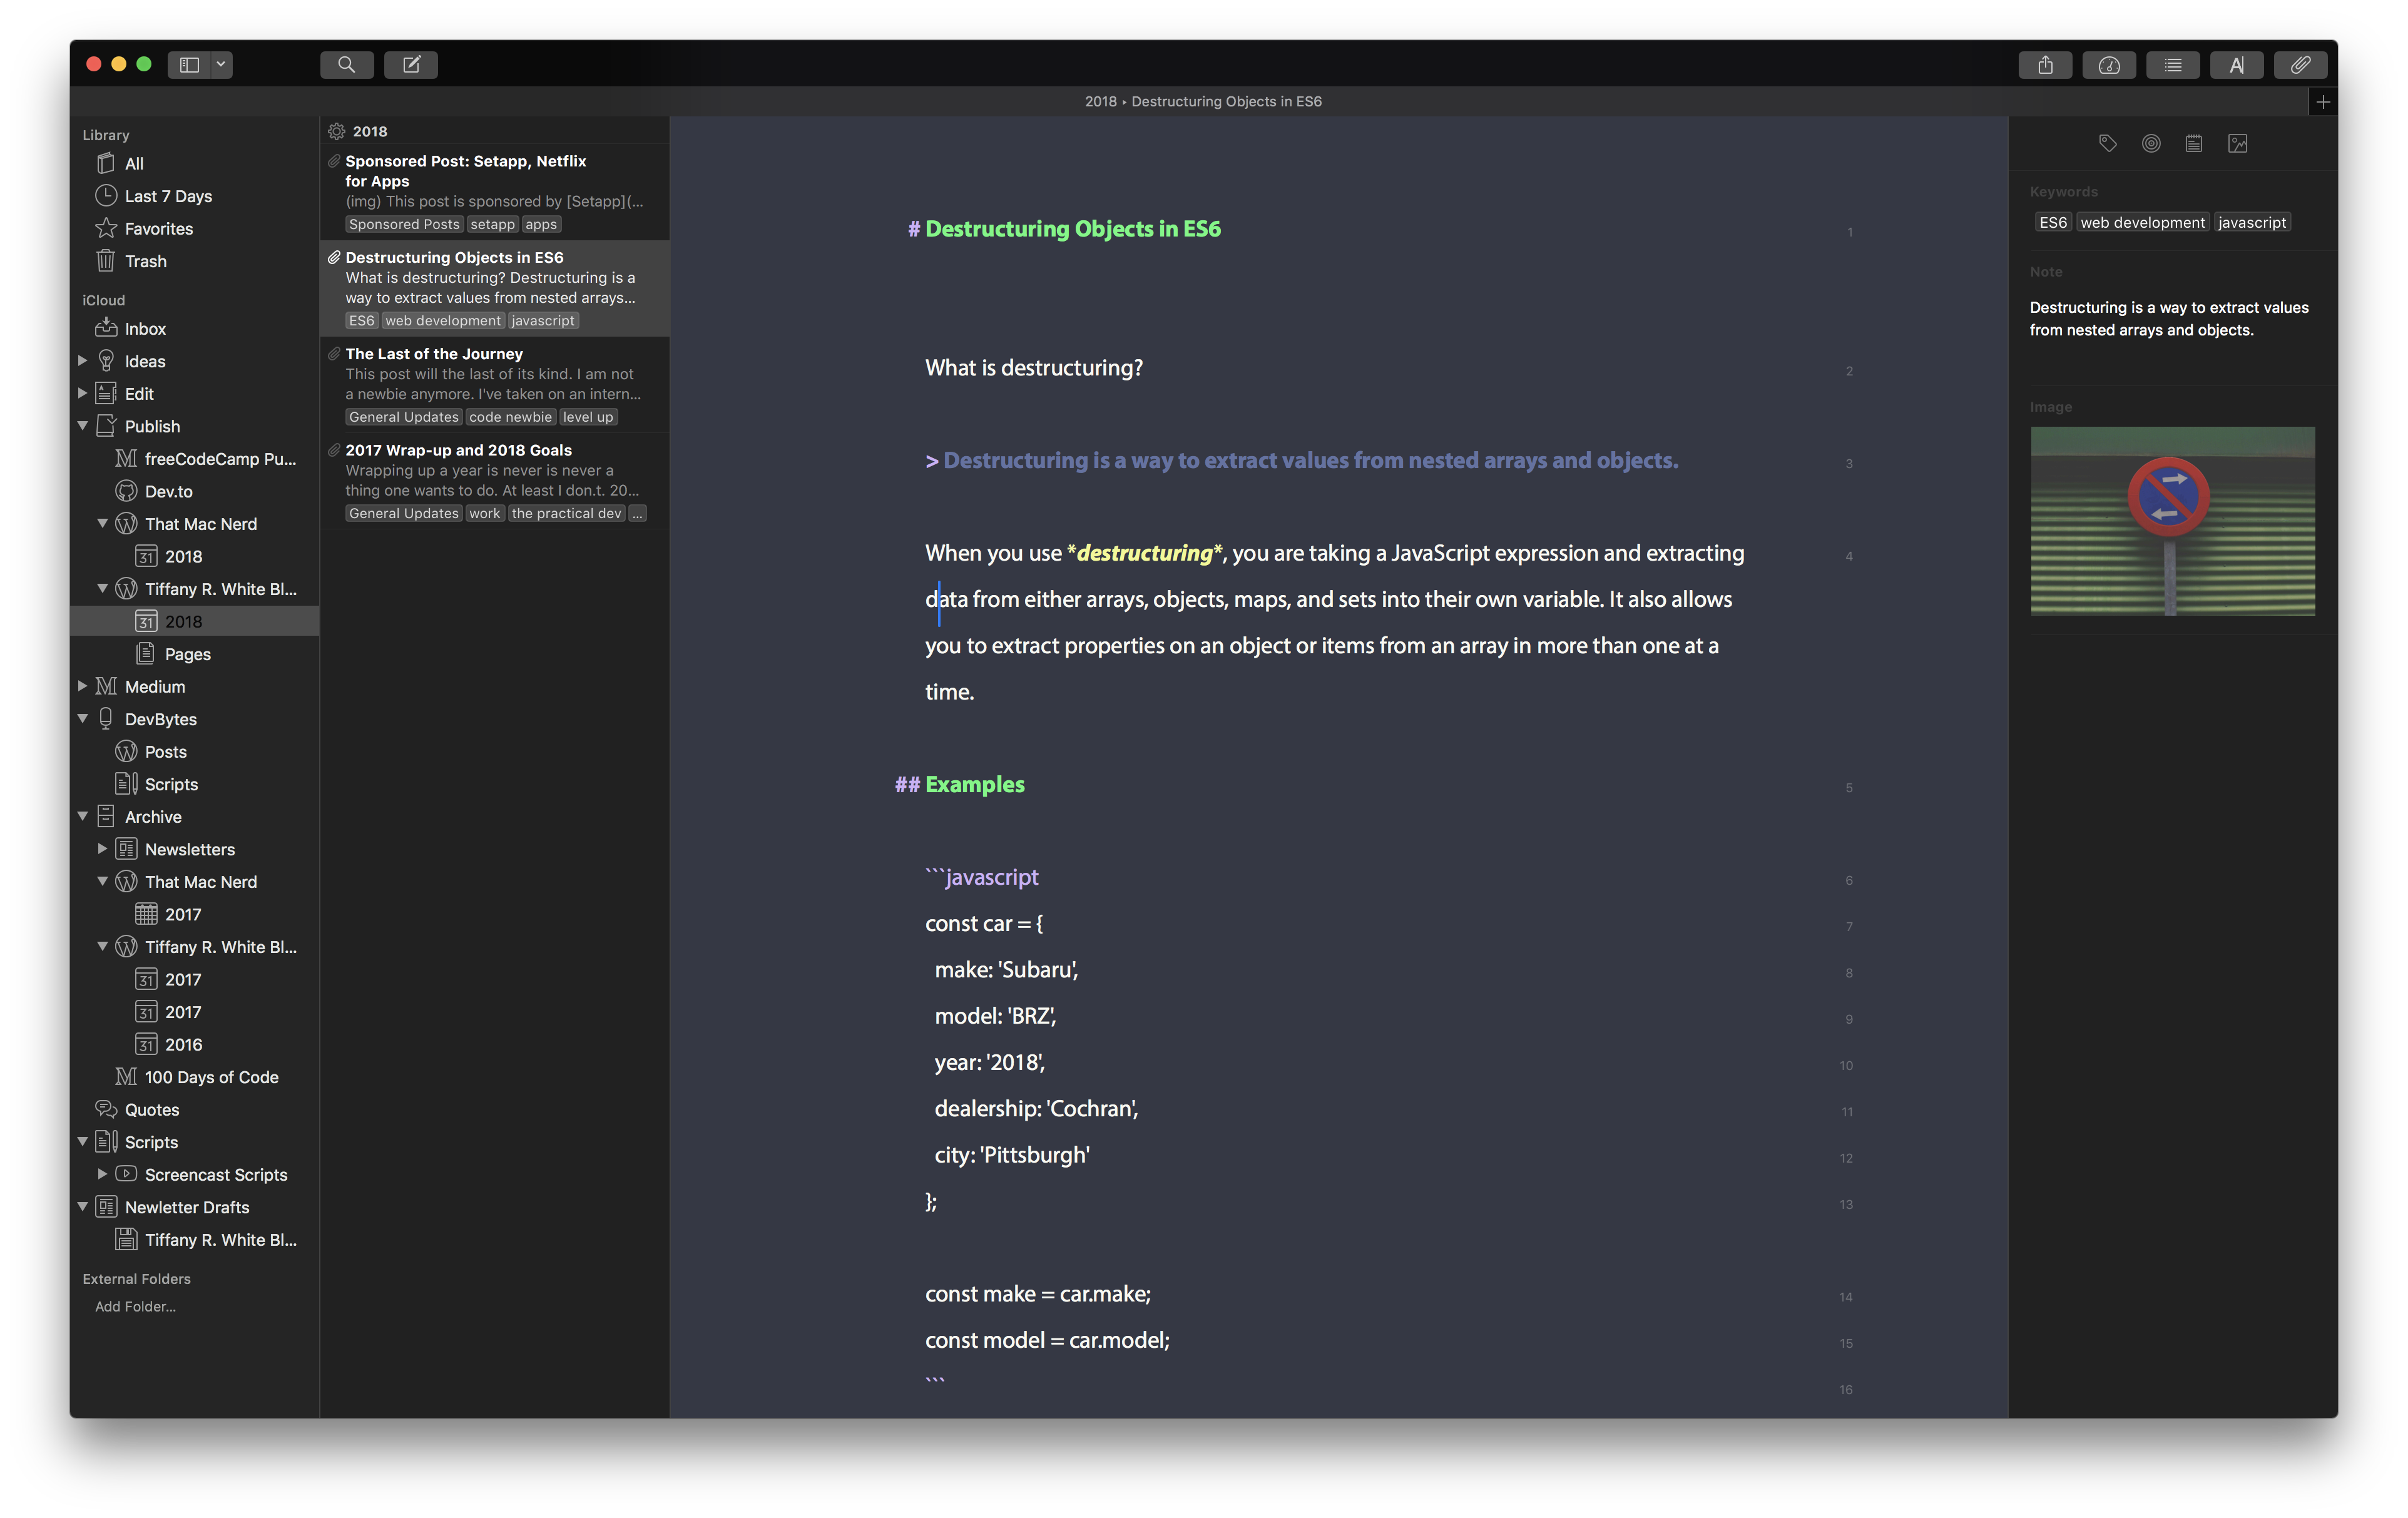Screen dimensions: 2408x1518
Task: Open the sidebar layout dropdown arrow
Action: pyautogui.click(x=221, y=65)
